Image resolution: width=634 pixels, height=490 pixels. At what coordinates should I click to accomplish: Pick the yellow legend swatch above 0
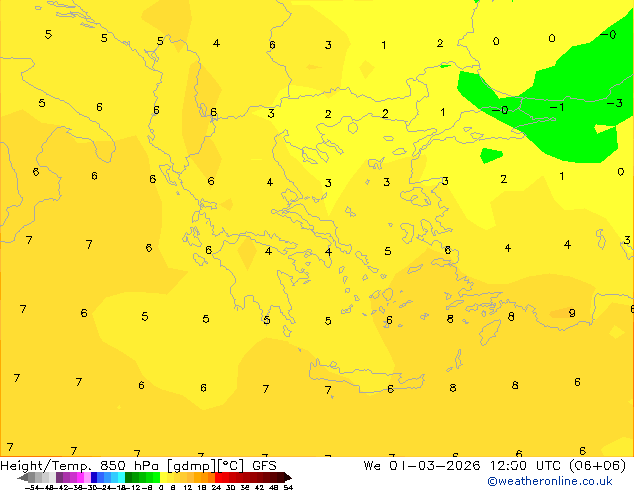[163, 477]
